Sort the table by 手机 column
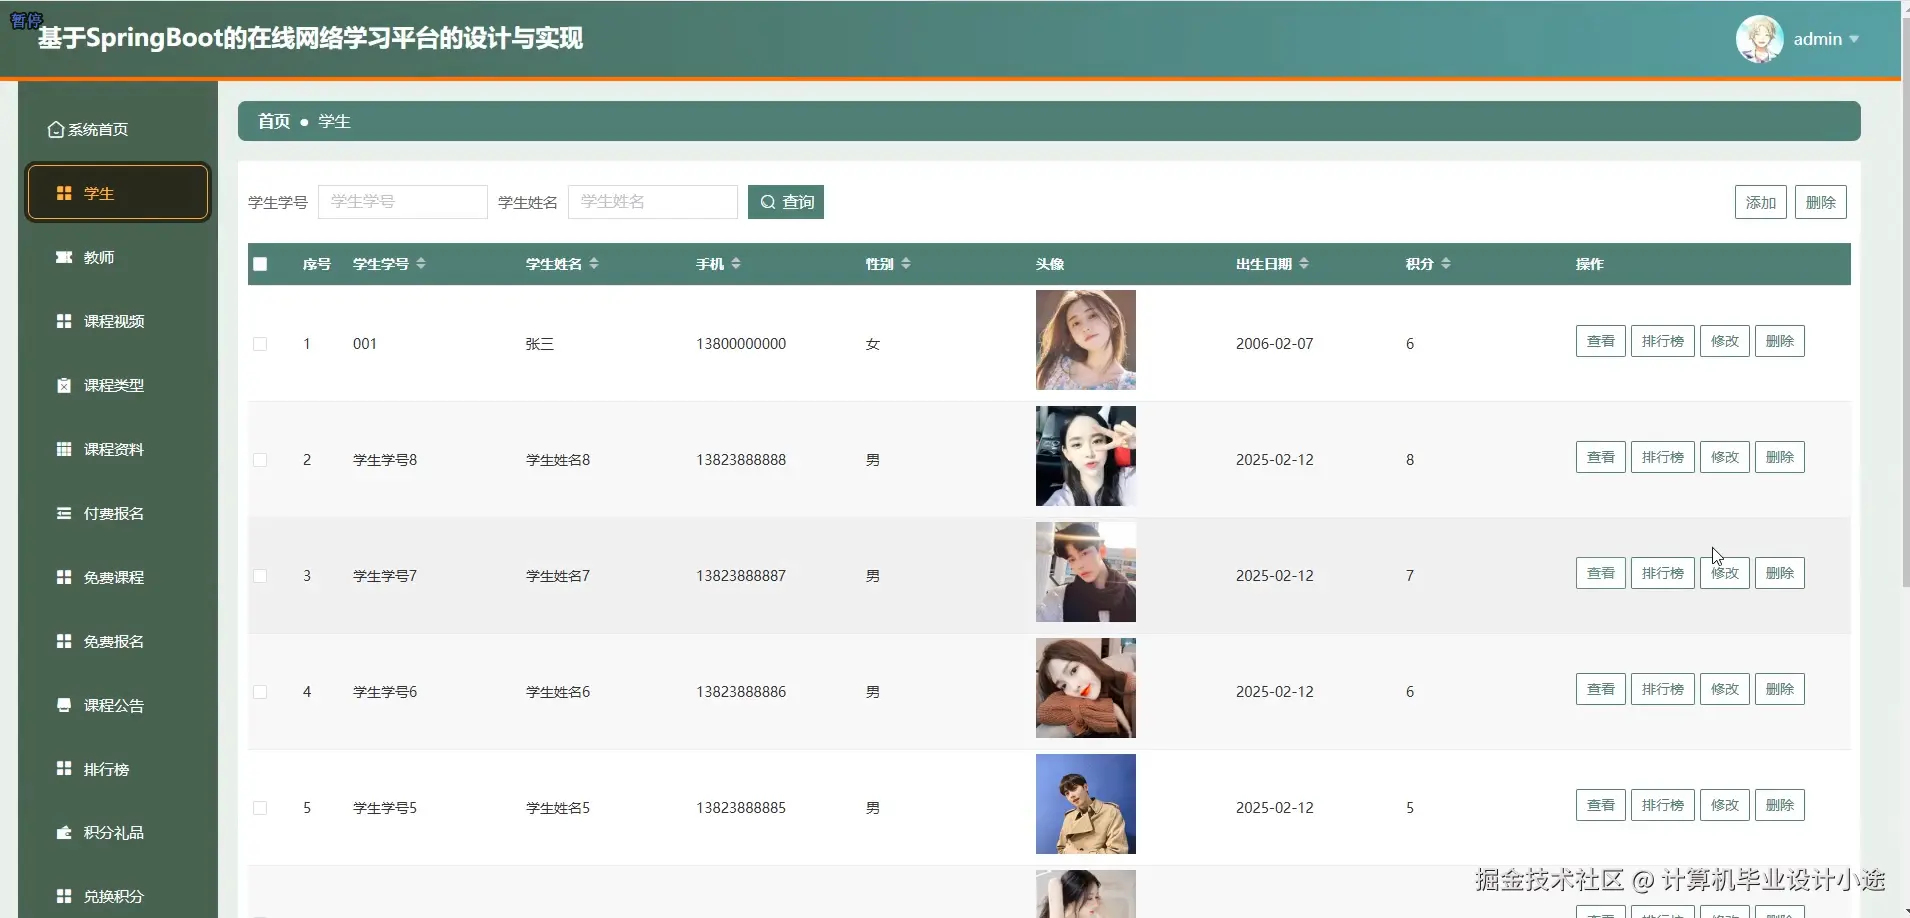 736,264
